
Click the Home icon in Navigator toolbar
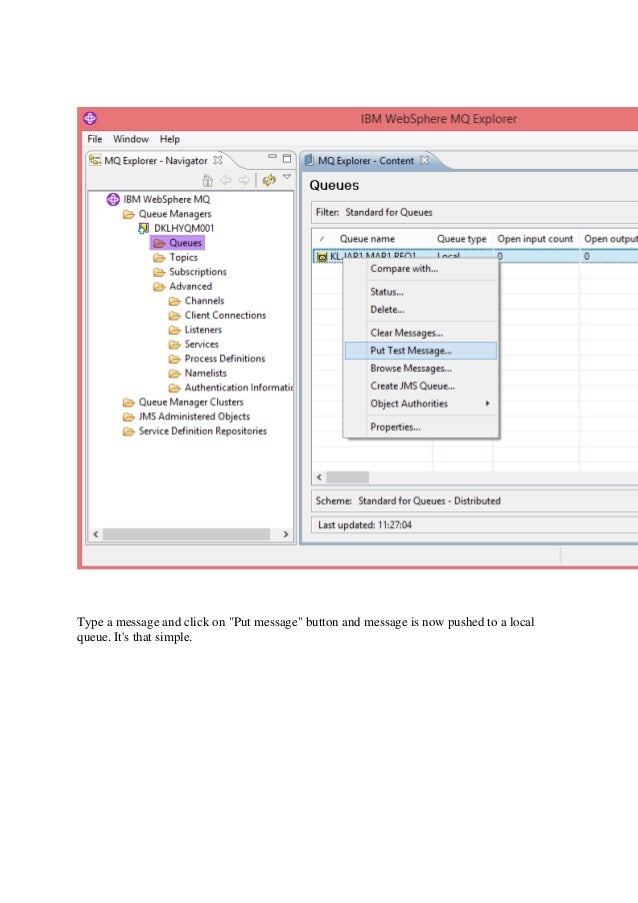(x=207, y=180)
